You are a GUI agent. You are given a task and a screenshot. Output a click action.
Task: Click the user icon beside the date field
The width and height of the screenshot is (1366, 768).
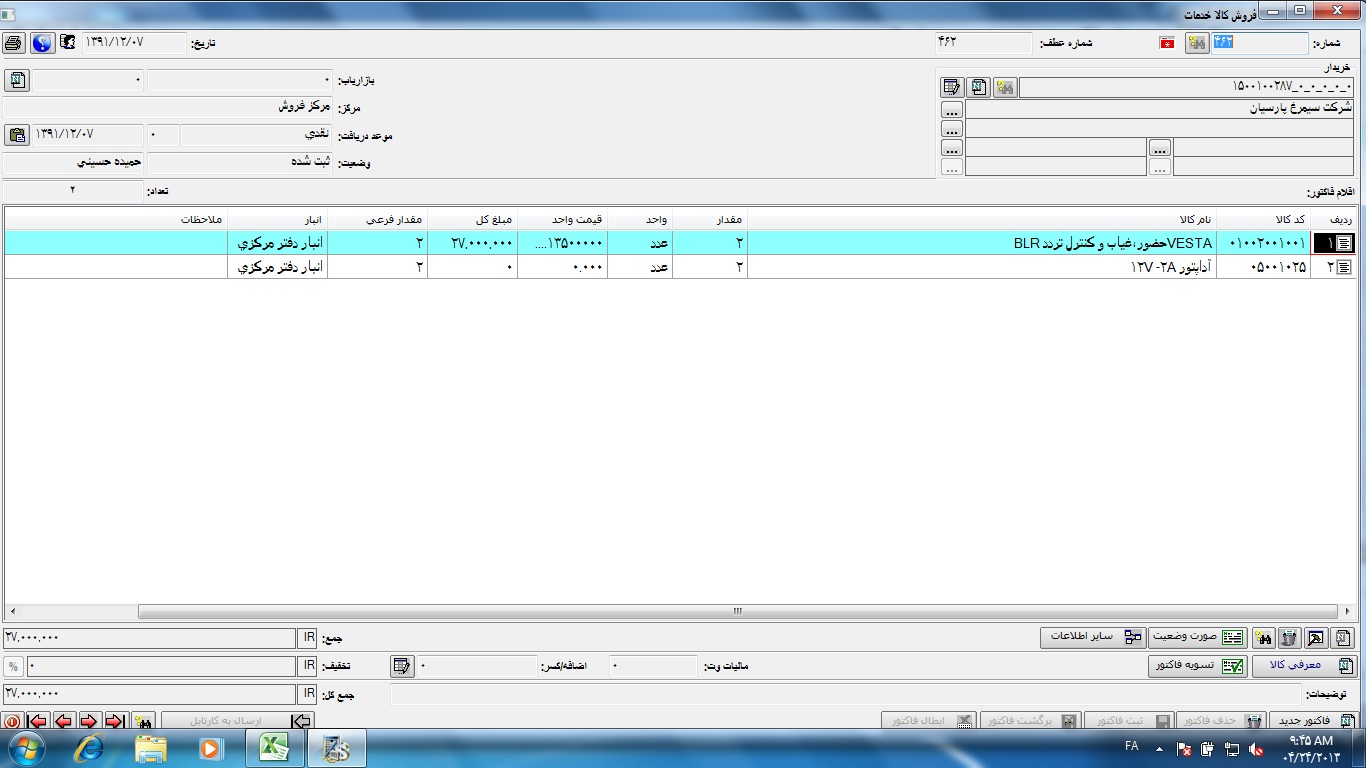(x=68, y=42)
